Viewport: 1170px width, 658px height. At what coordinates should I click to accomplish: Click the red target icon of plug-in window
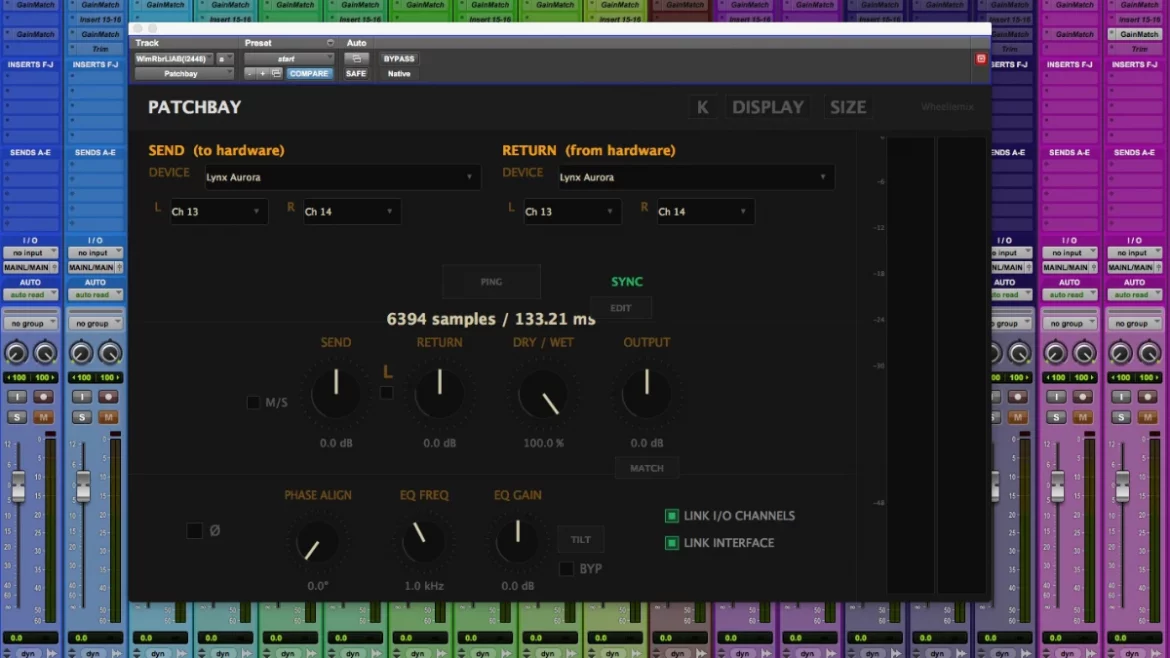click(x=980, y=58)
